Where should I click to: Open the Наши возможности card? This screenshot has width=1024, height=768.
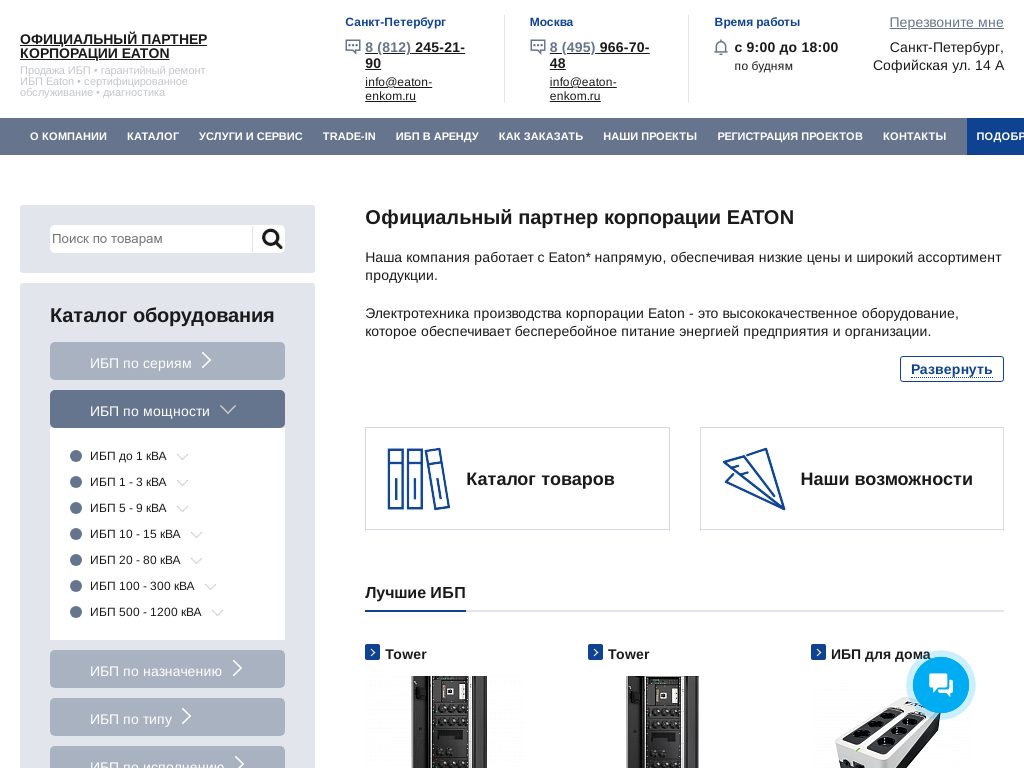[x=852, y=479]
